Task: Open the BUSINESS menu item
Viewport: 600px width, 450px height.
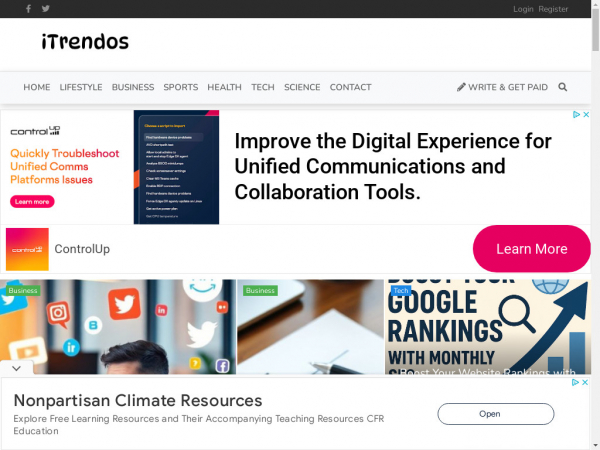Action: point(133,87)
